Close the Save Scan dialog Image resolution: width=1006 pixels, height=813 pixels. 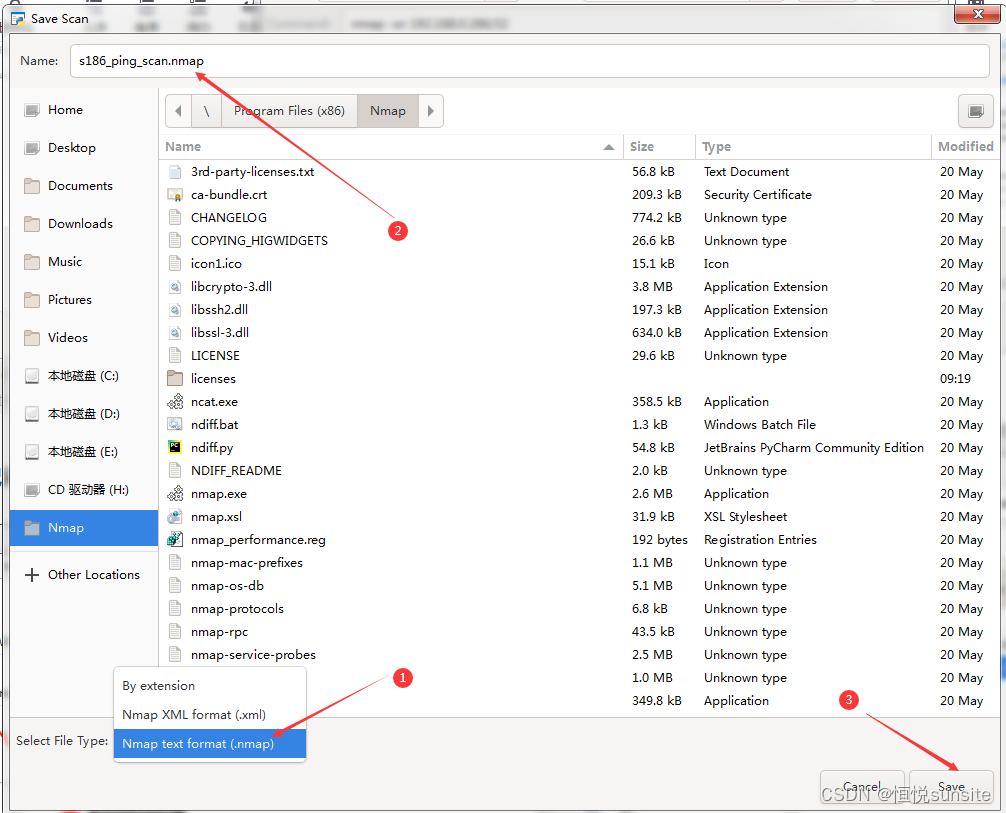tap(977, 13)
